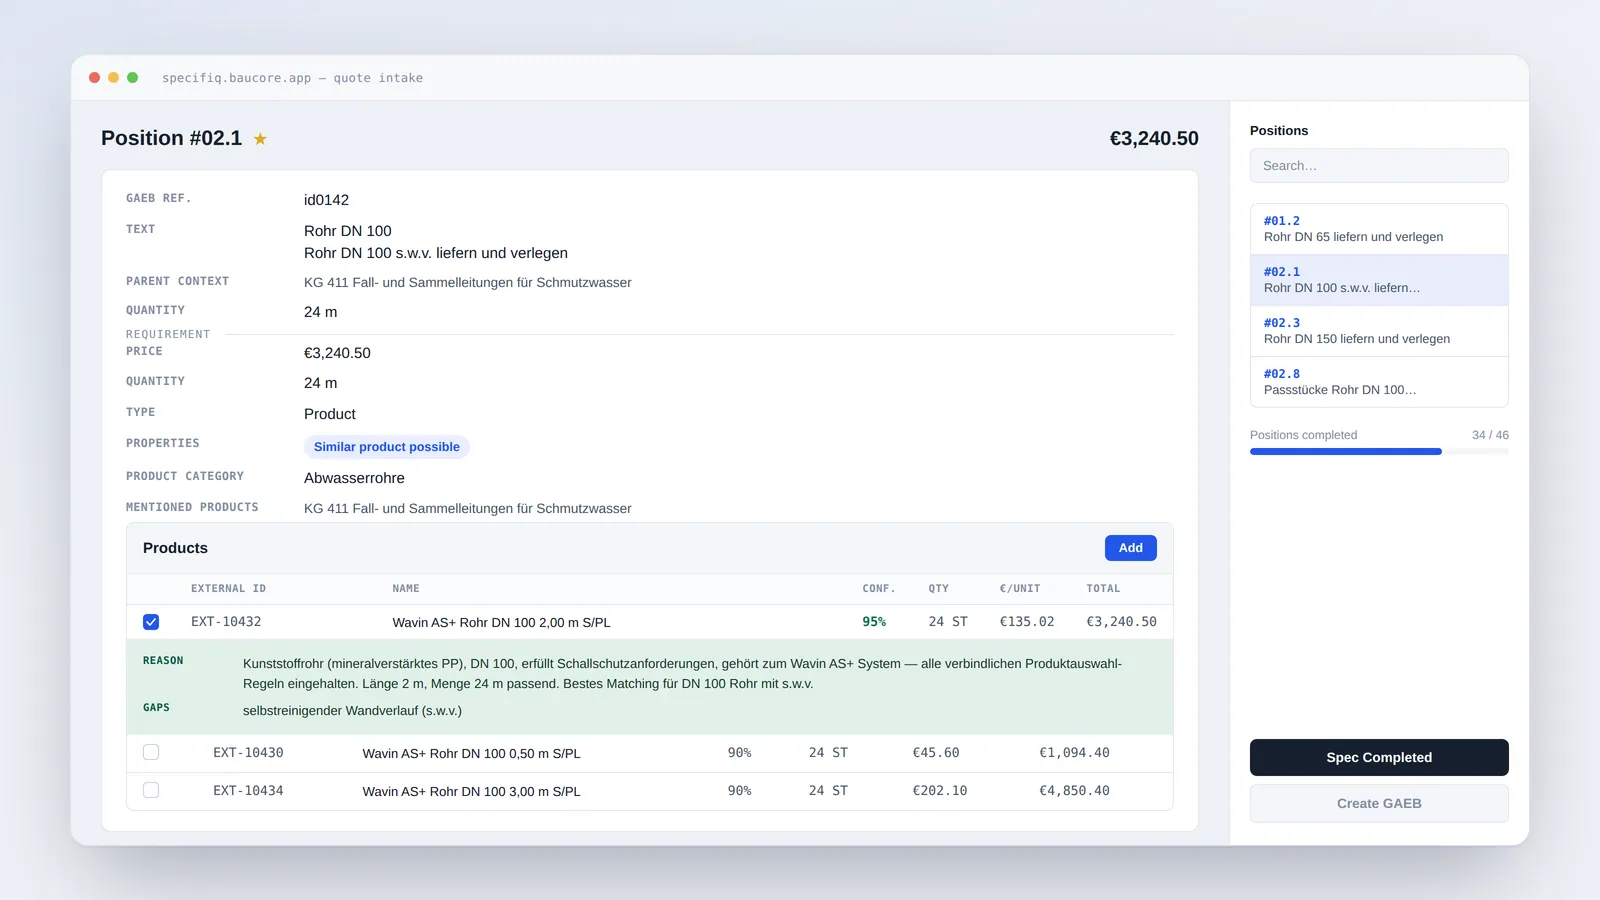This screenshot has width=1600, height=900.
Task: Check the EXT-10430 product checkbox
Action: coord(151,752)
